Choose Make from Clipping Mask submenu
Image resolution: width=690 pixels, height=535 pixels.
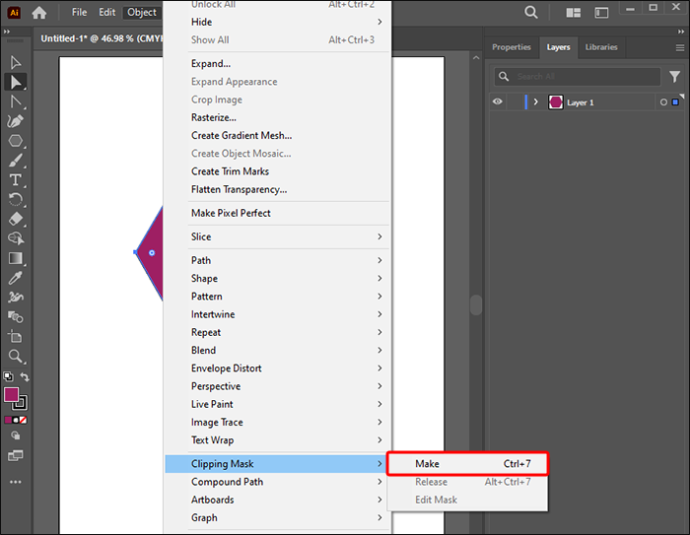pyautogui.click(x=467, y=464)
